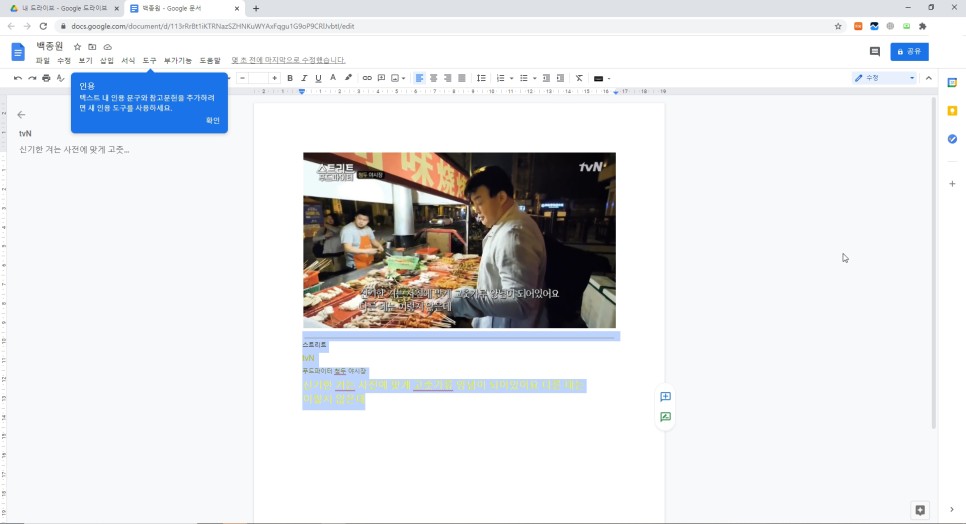The height and width of the screenshot is (524, 966).
Task: Expand numbered list style options
Action: pyautogui.click(x=511, y=78)
